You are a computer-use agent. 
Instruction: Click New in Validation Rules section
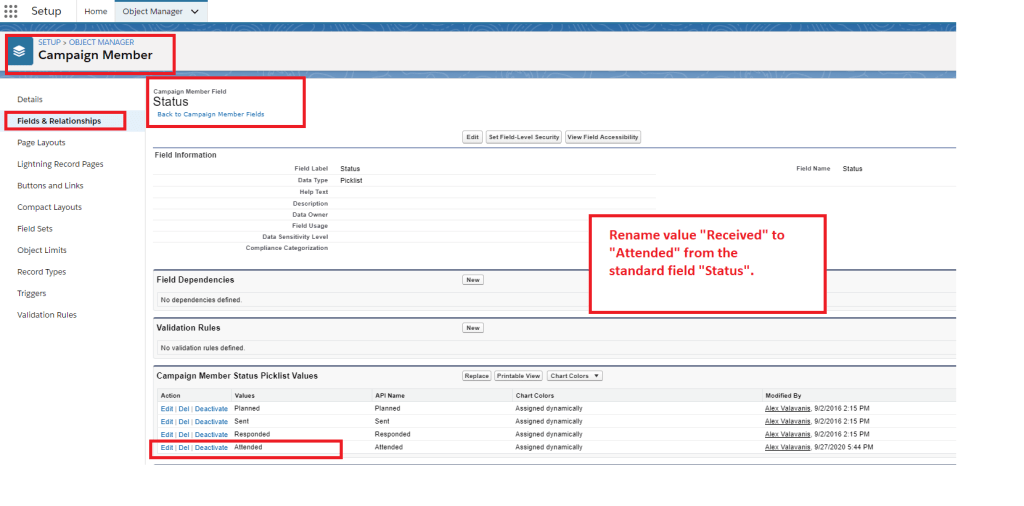[473, 328]
